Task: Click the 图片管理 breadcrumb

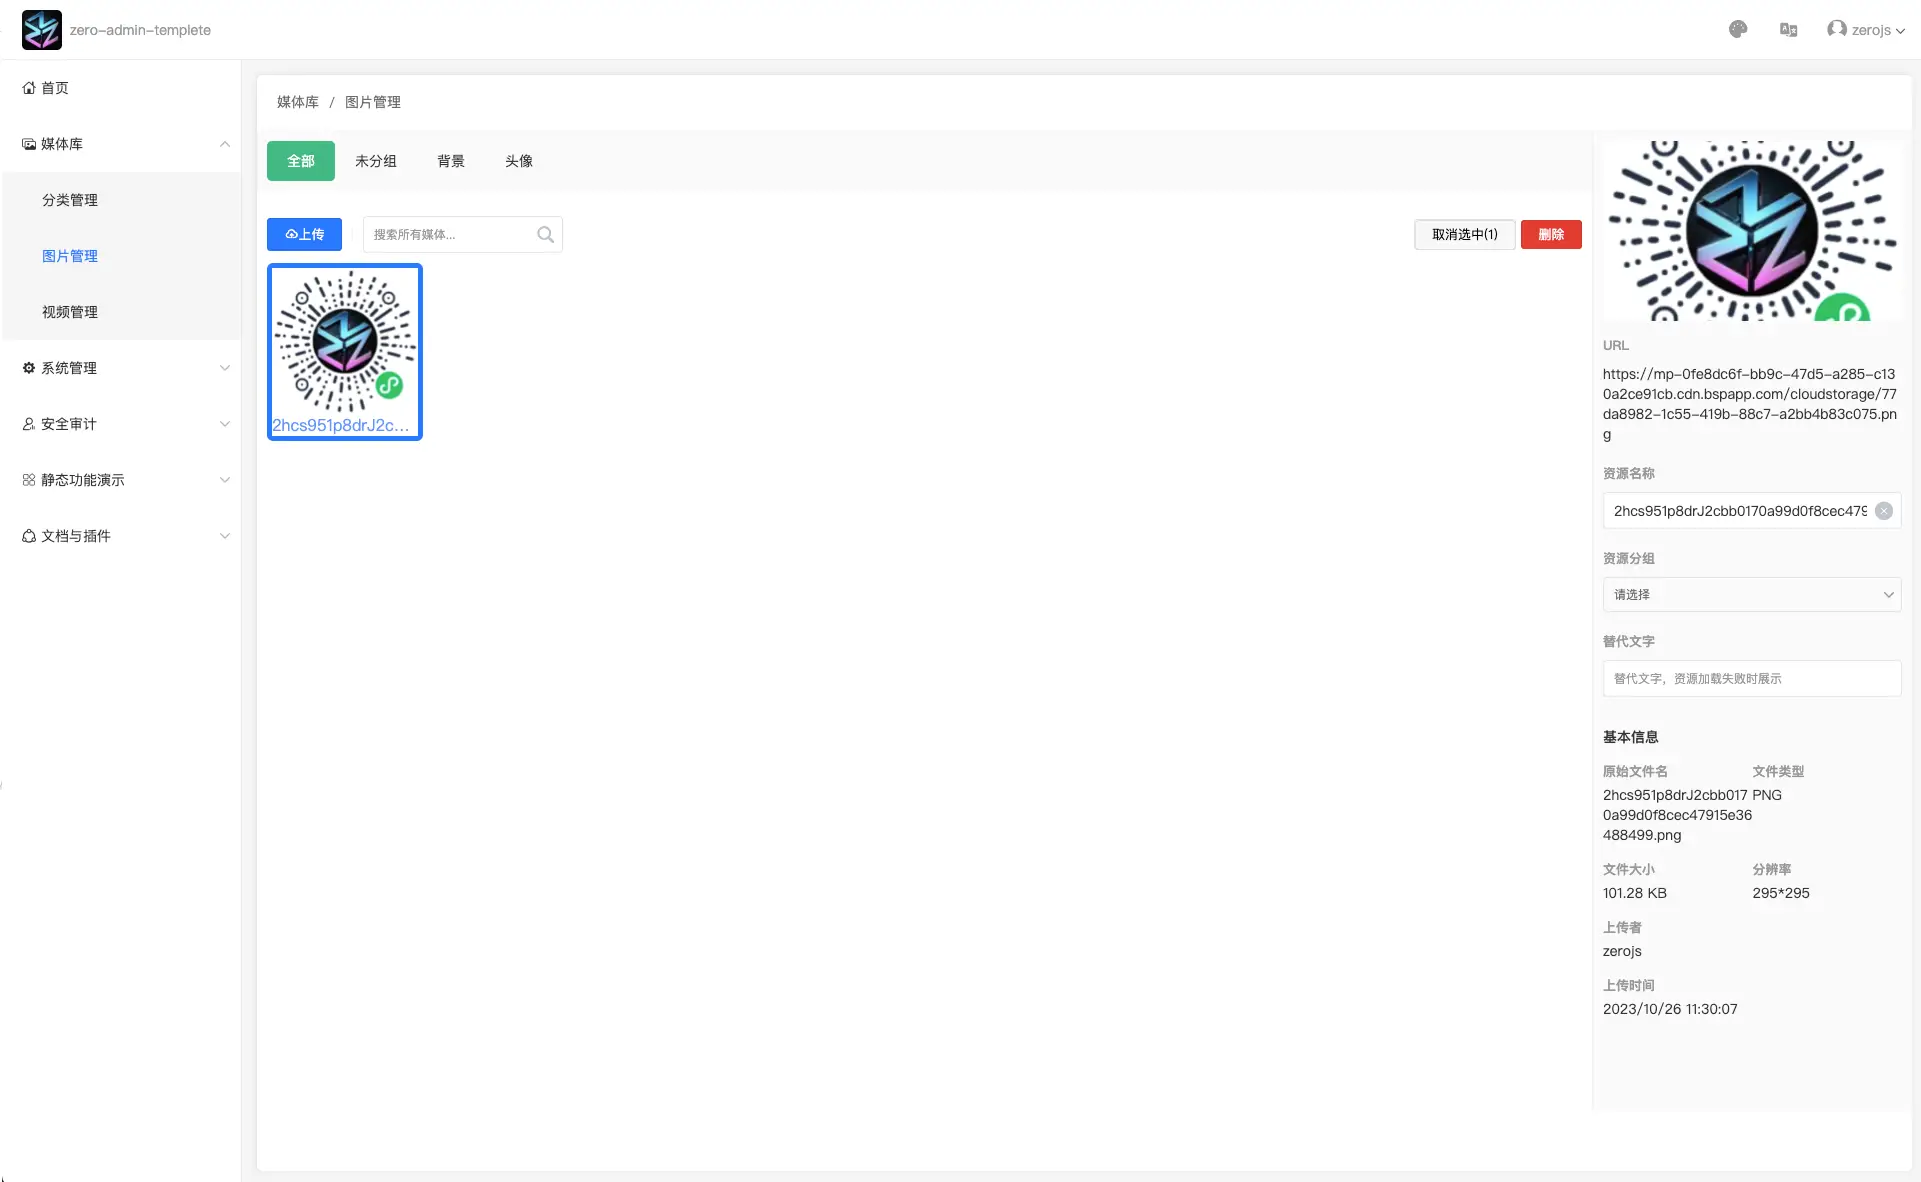Action: tap(373, 102)
